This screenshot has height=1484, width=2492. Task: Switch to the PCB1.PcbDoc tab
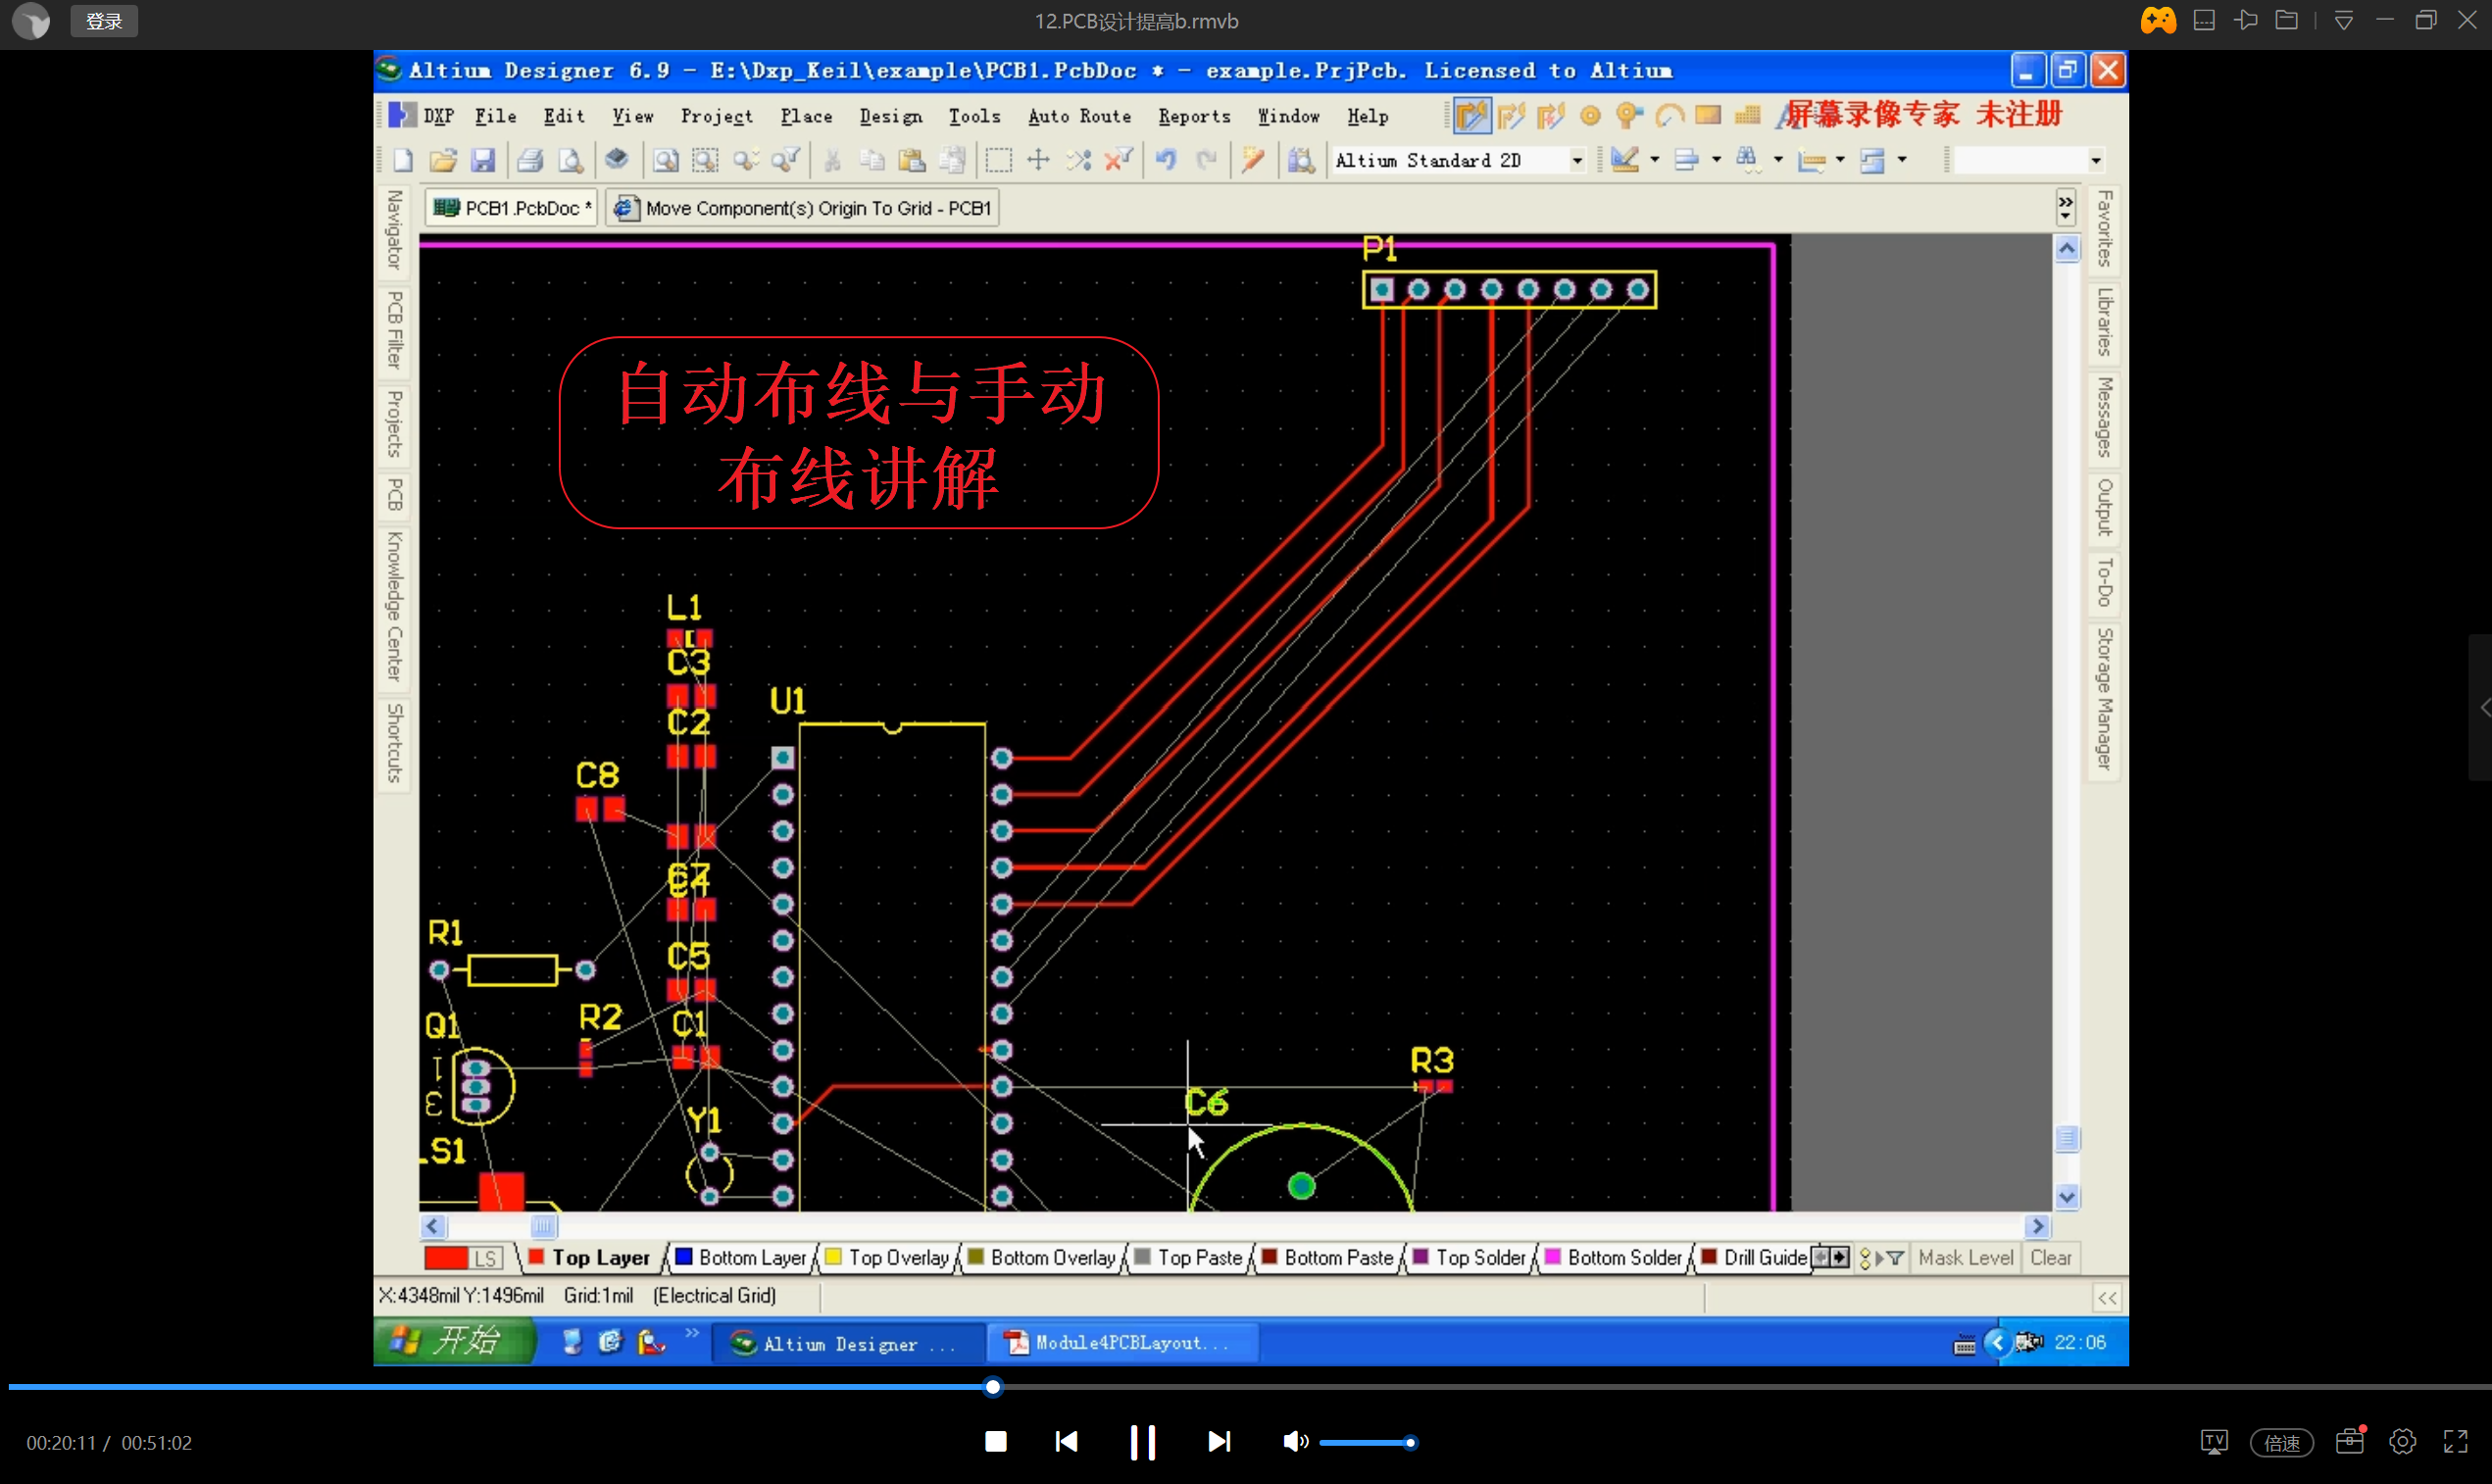(x=513, y=208)
